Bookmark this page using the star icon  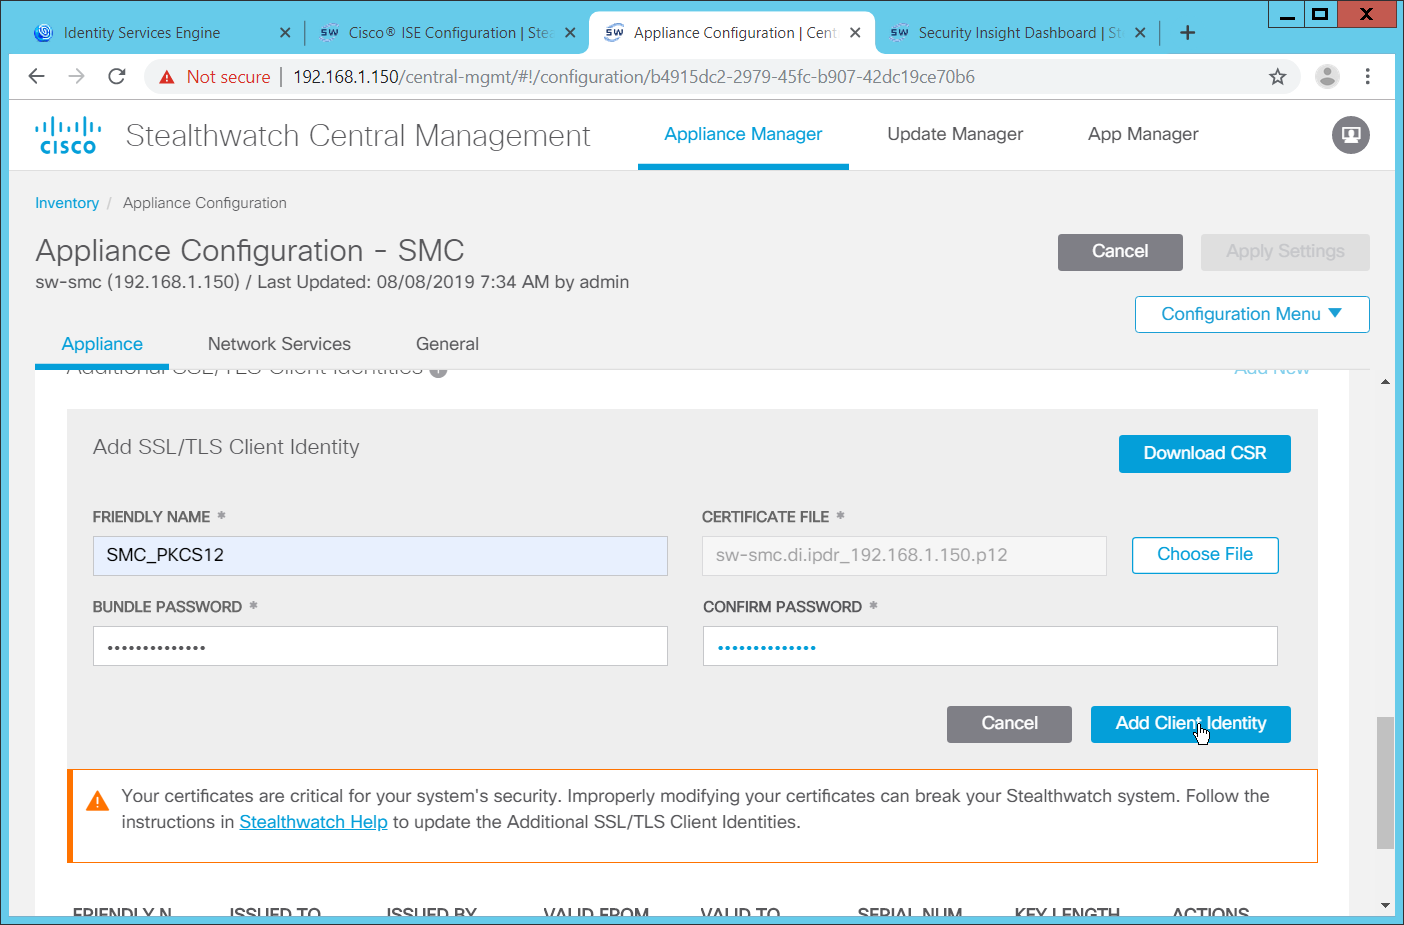pyautogui.click(x=1277, y=77)
